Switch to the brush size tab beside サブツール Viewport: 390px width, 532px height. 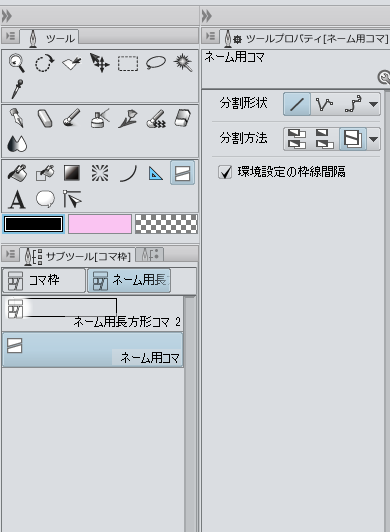pos(149,254)
